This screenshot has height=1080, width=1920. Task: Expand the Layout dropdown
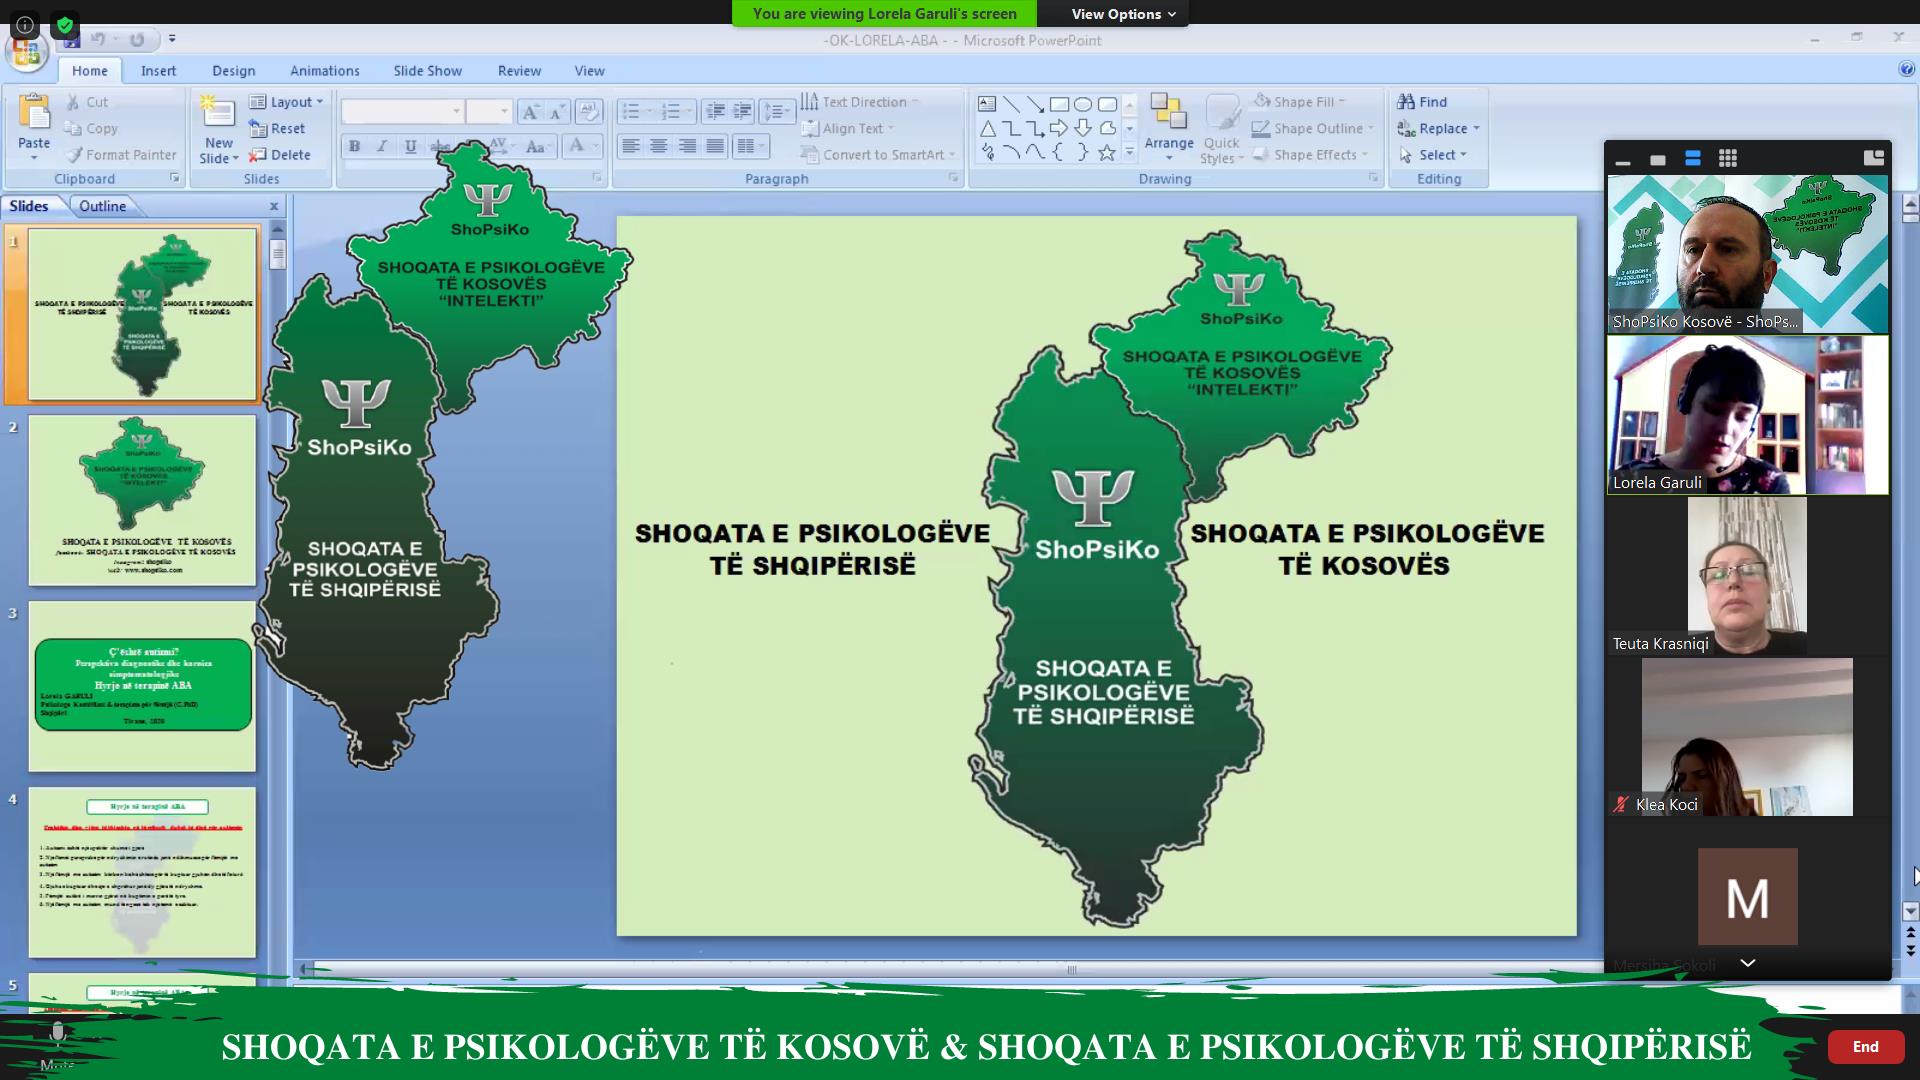click(x=287, y=101)
